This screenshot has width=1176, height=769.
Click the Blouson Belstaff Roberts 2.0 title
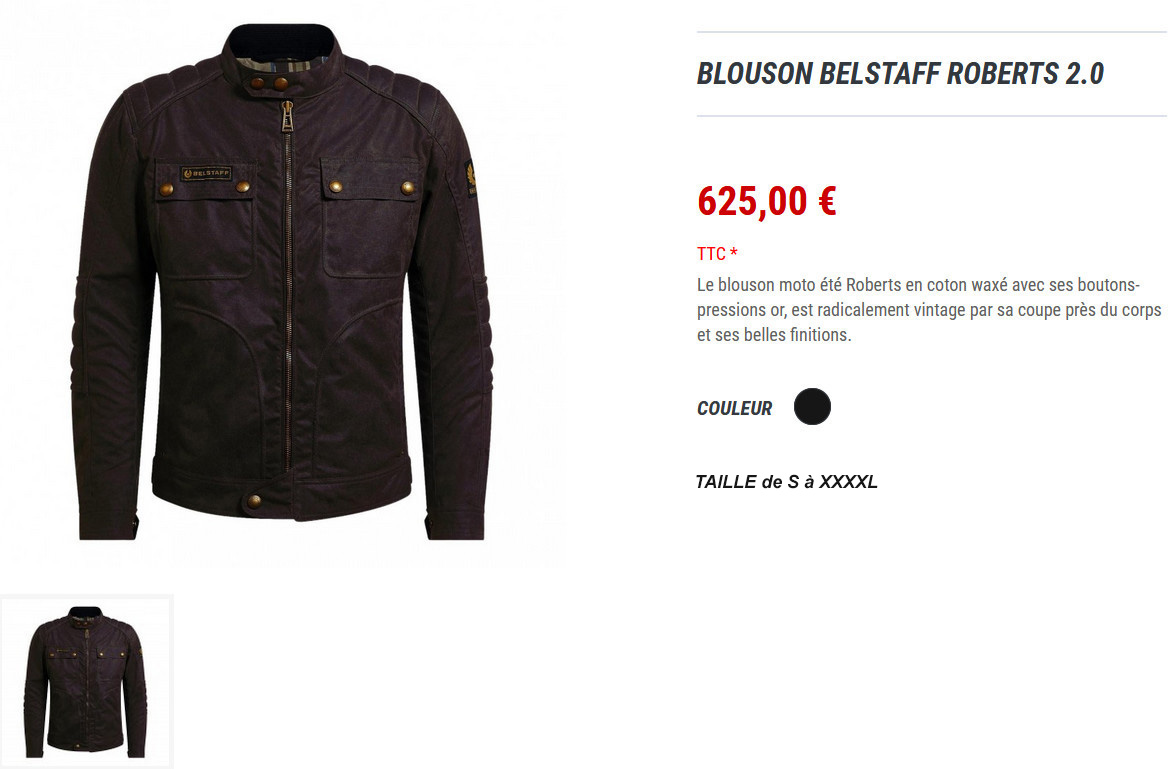click(900, 74)
